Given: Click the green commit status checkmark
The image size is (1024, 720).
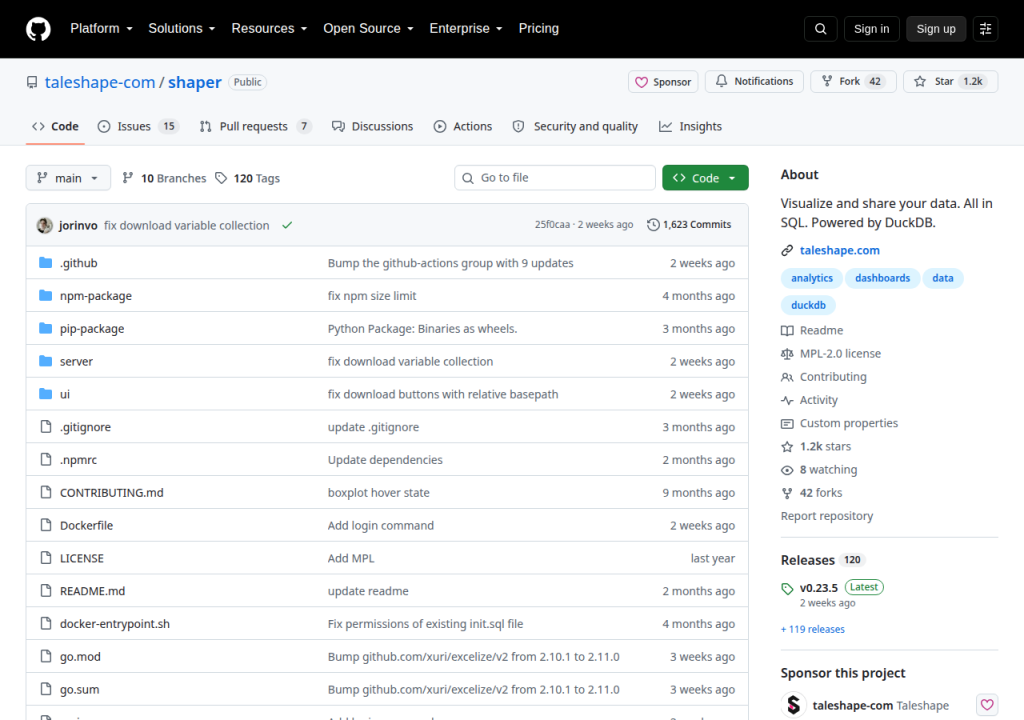Looking at the screenshot, I should click(287, 225).
